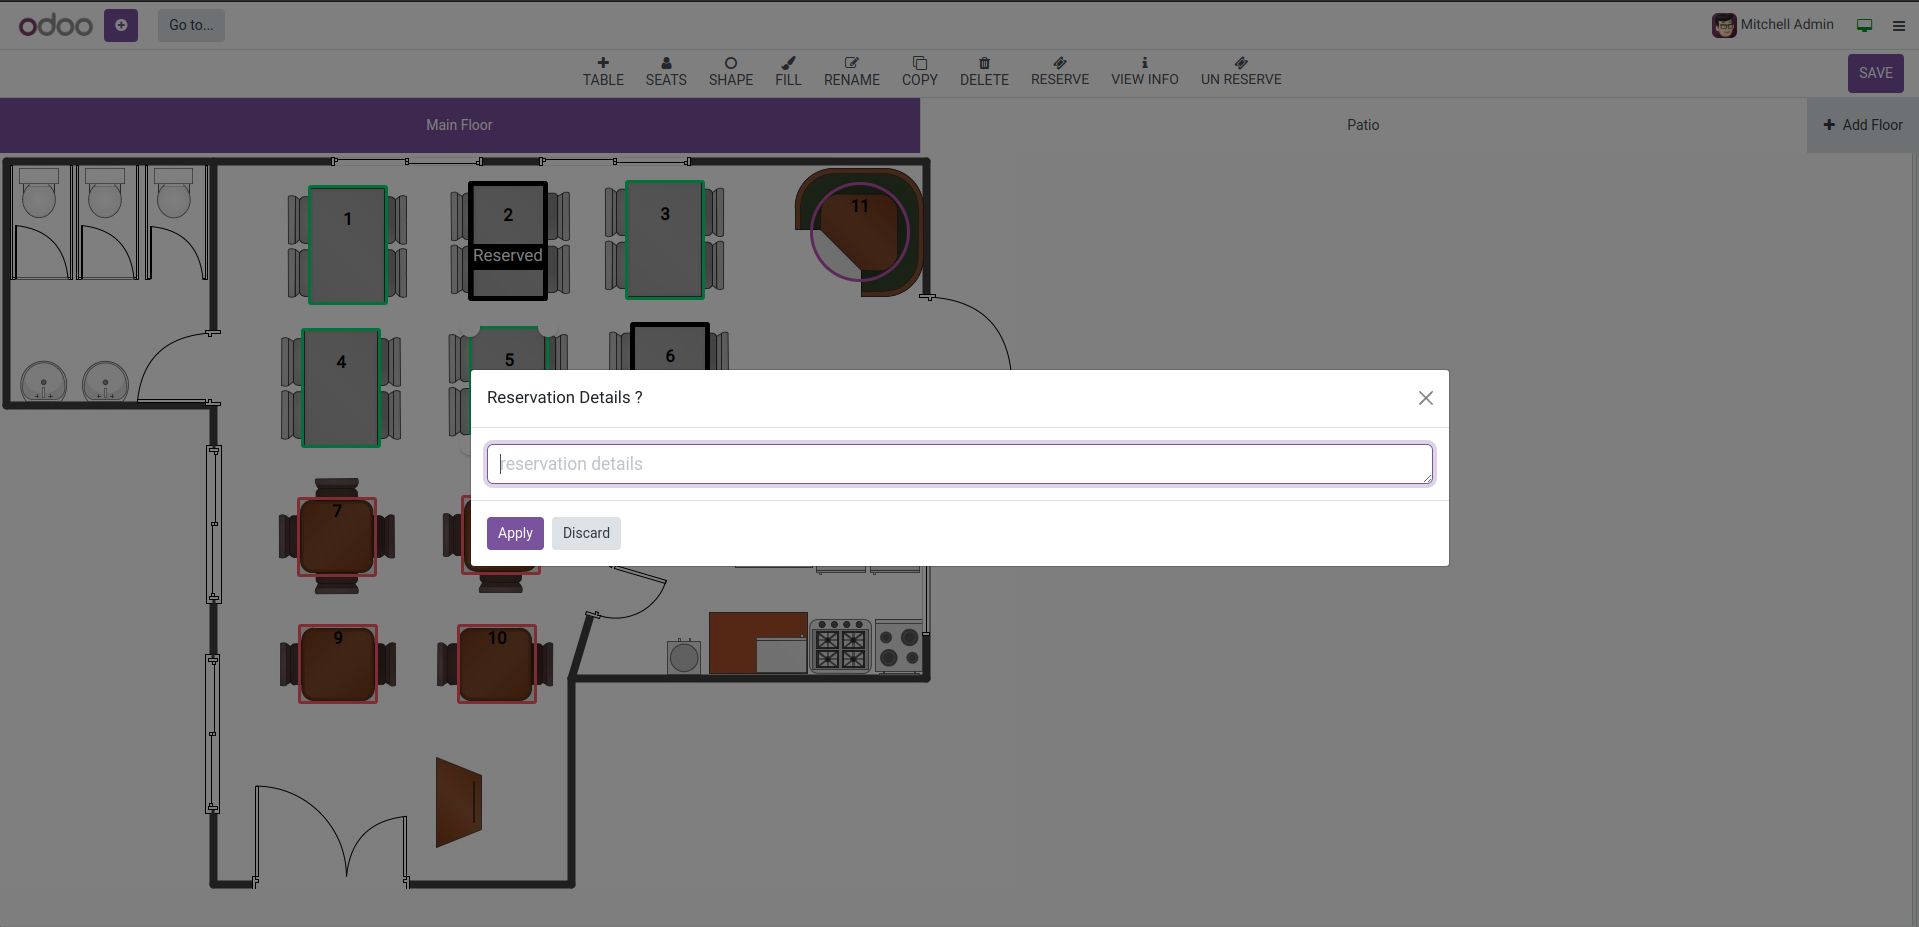Click the purple plus icon beside the Odoo logo
The width and height of the screenshot is (1919, 927).
click(x=121, y=25)
